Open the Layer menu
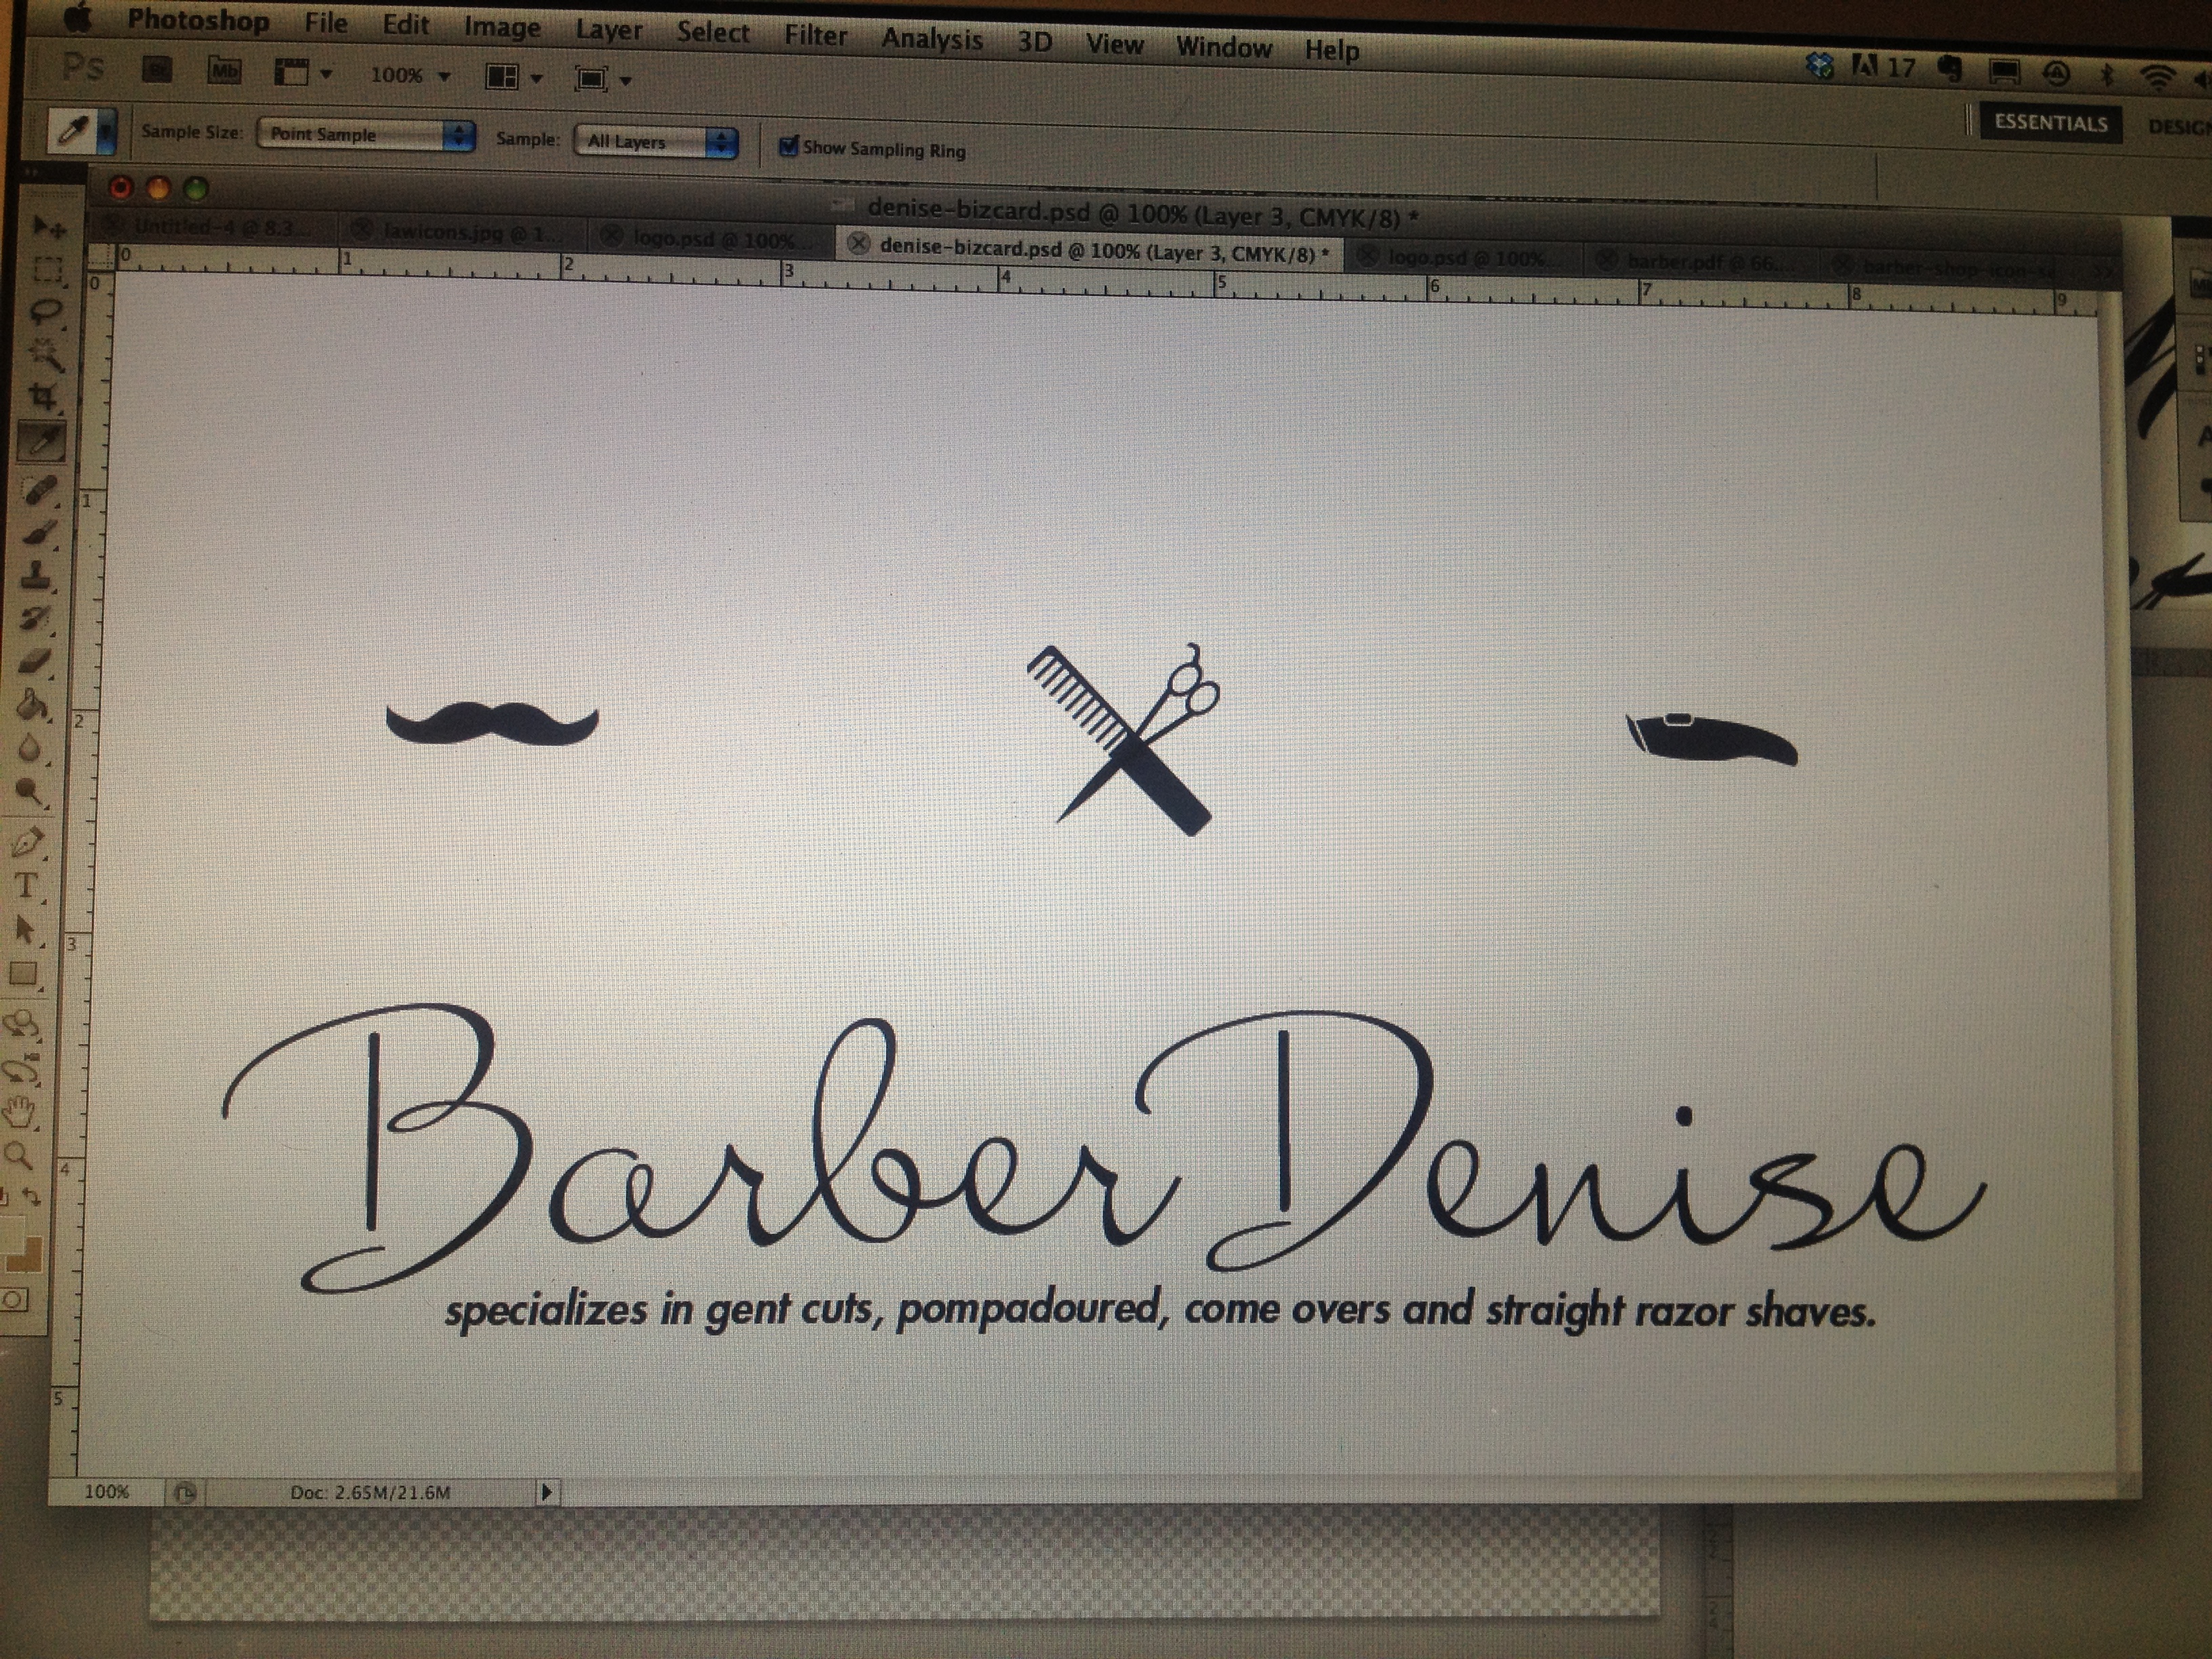The height and width of the screenshot is (1659, 2212). pyautogui.click(x=608, y=30)
